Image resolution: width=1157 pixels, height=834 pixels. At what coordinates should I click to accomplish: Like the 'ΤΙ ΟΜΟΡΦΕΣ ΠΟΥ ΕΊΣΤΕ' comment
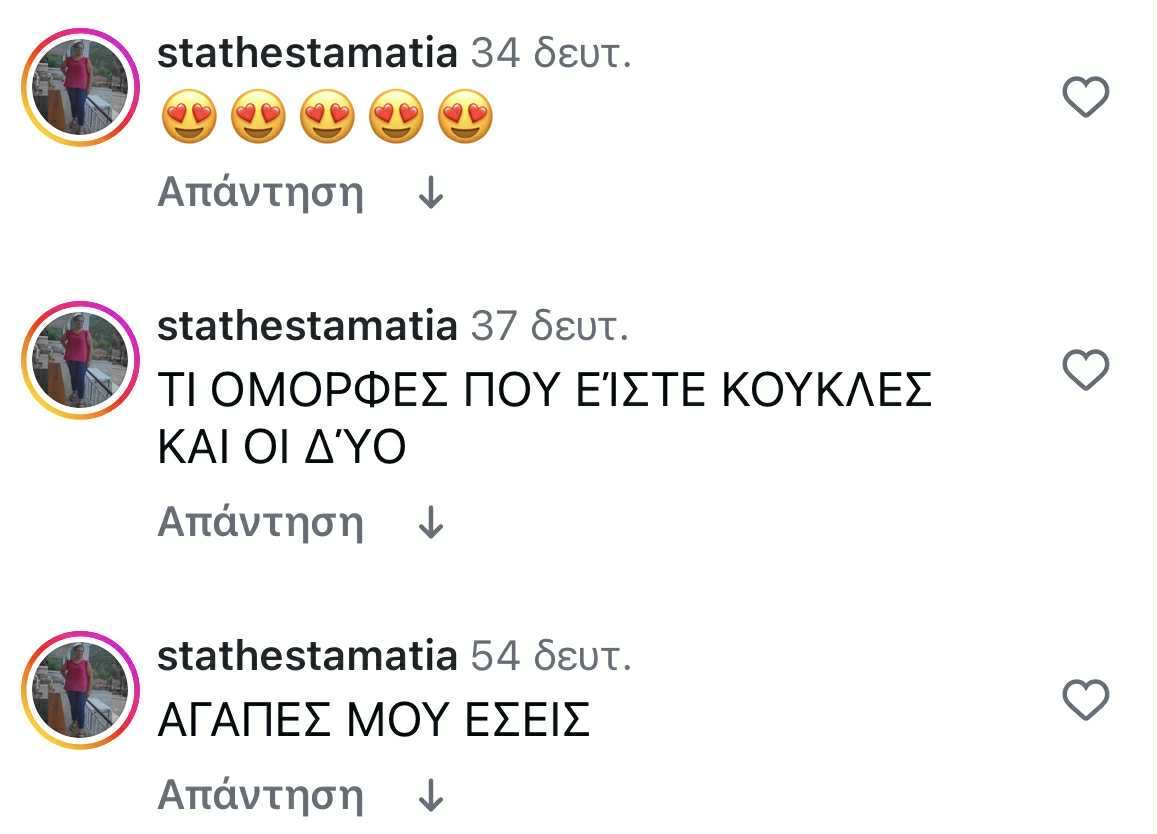[x=1085, y=370]
